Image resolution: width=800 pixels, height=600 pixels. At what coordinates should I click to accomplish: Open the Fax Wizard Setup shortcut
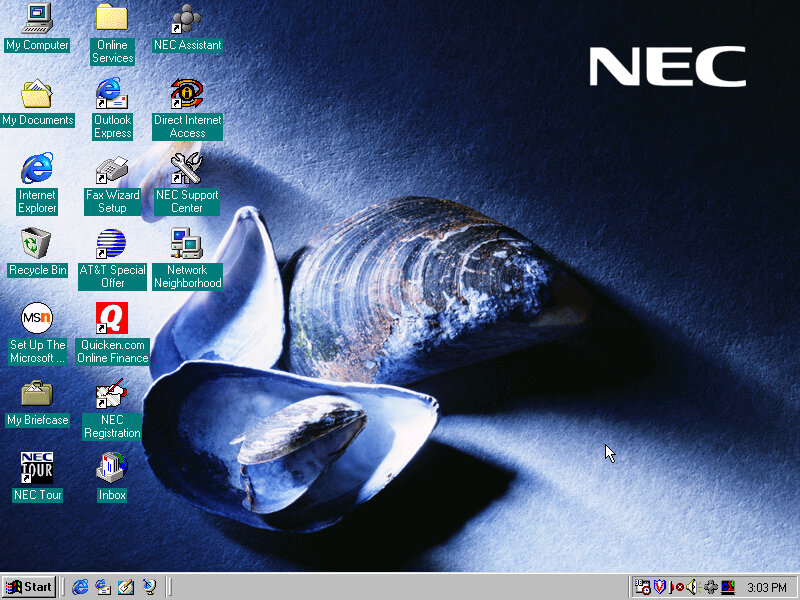coord(112,169)
